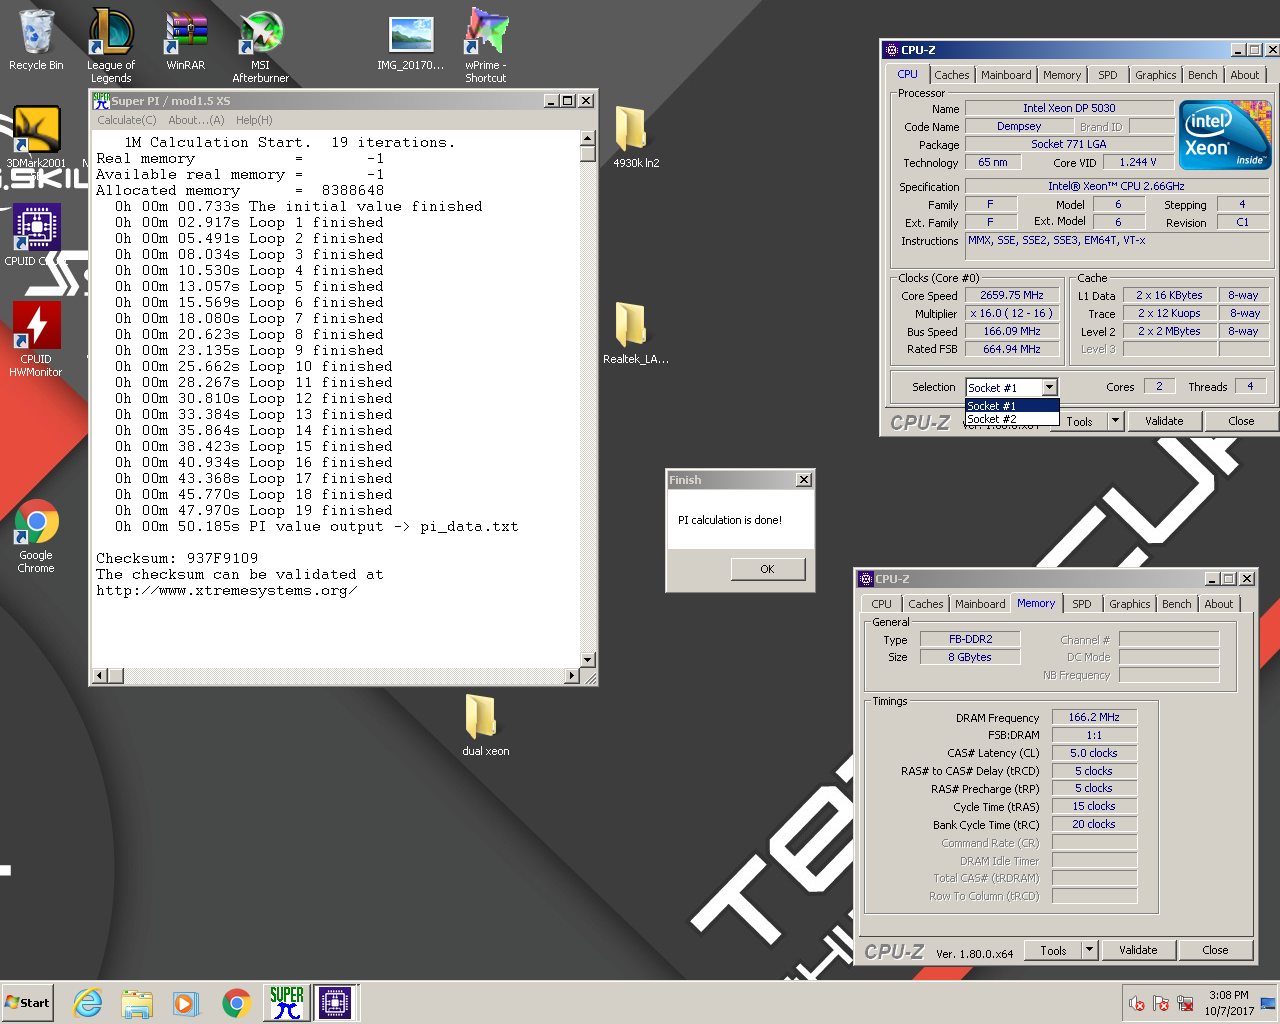Image resolution: width=1280 pixels, height=1024 pixels.
Task: Switch to SPD tab in top CPU-Z
Action: [1108, 75]
